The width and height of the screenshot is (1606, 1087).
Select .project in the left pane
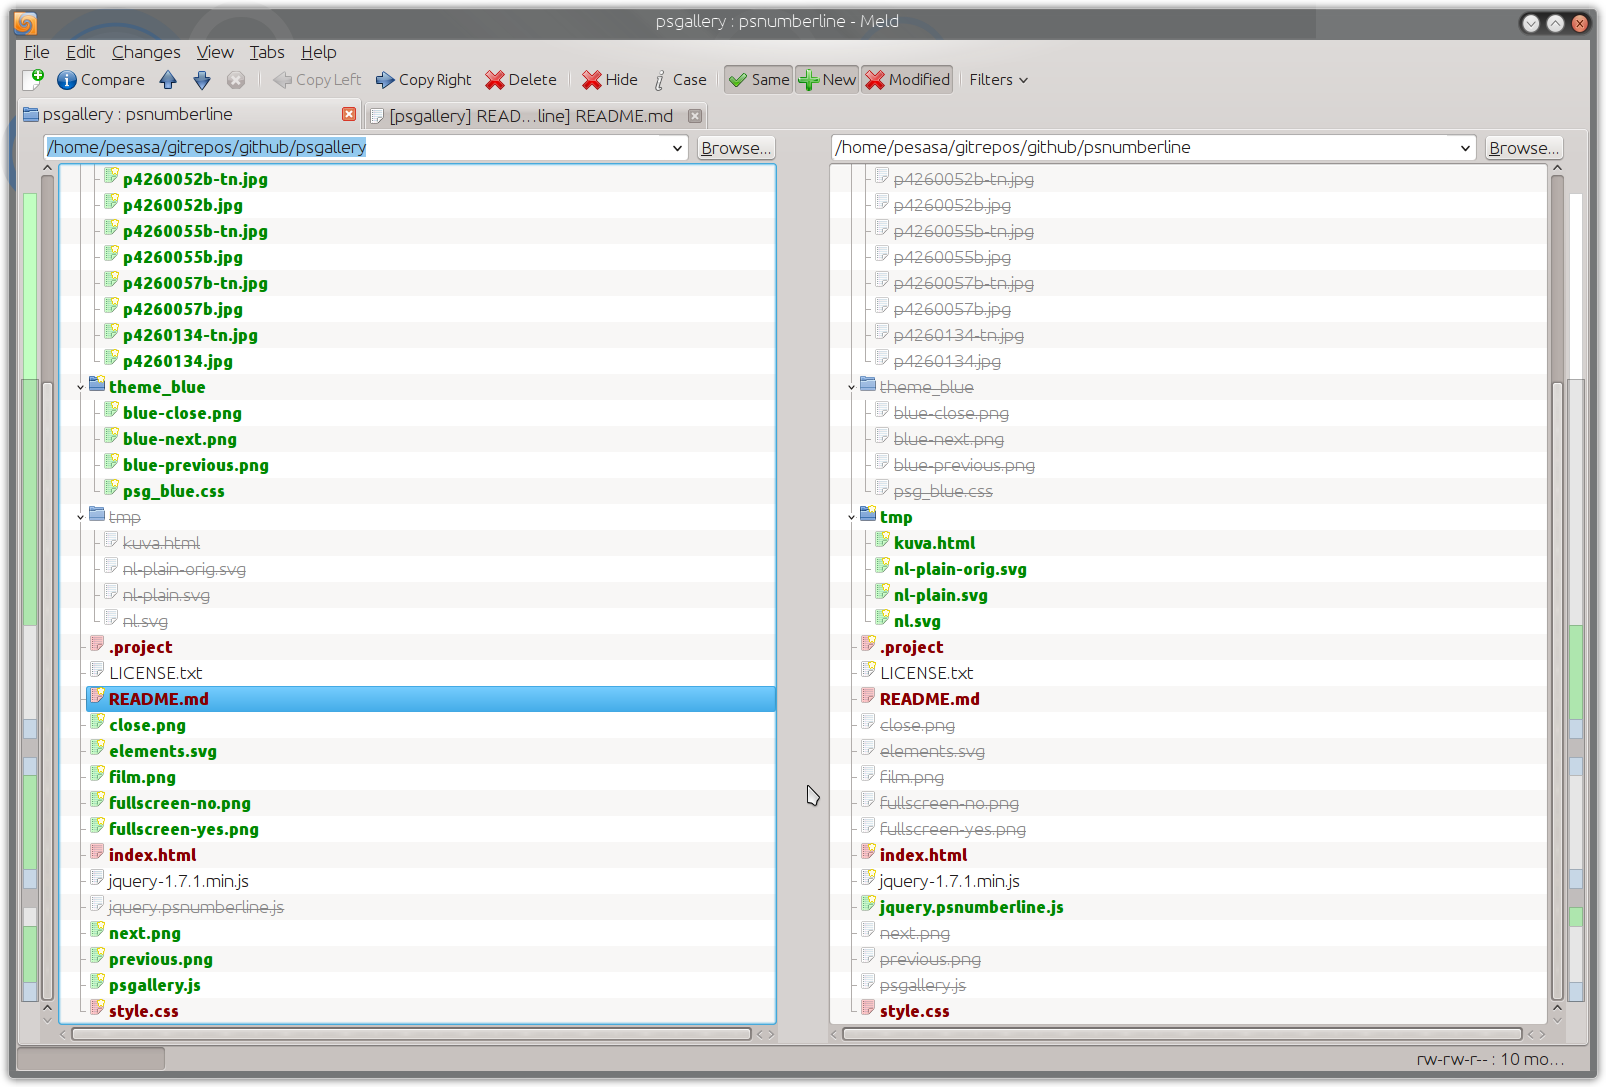pyautogui.click(x=140, y=647)
